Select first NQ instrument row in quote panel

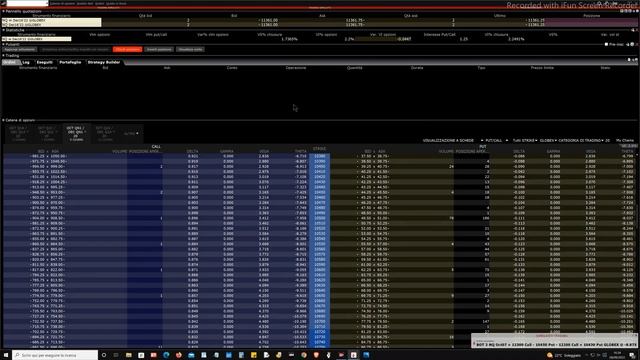[x=51, y=20]
